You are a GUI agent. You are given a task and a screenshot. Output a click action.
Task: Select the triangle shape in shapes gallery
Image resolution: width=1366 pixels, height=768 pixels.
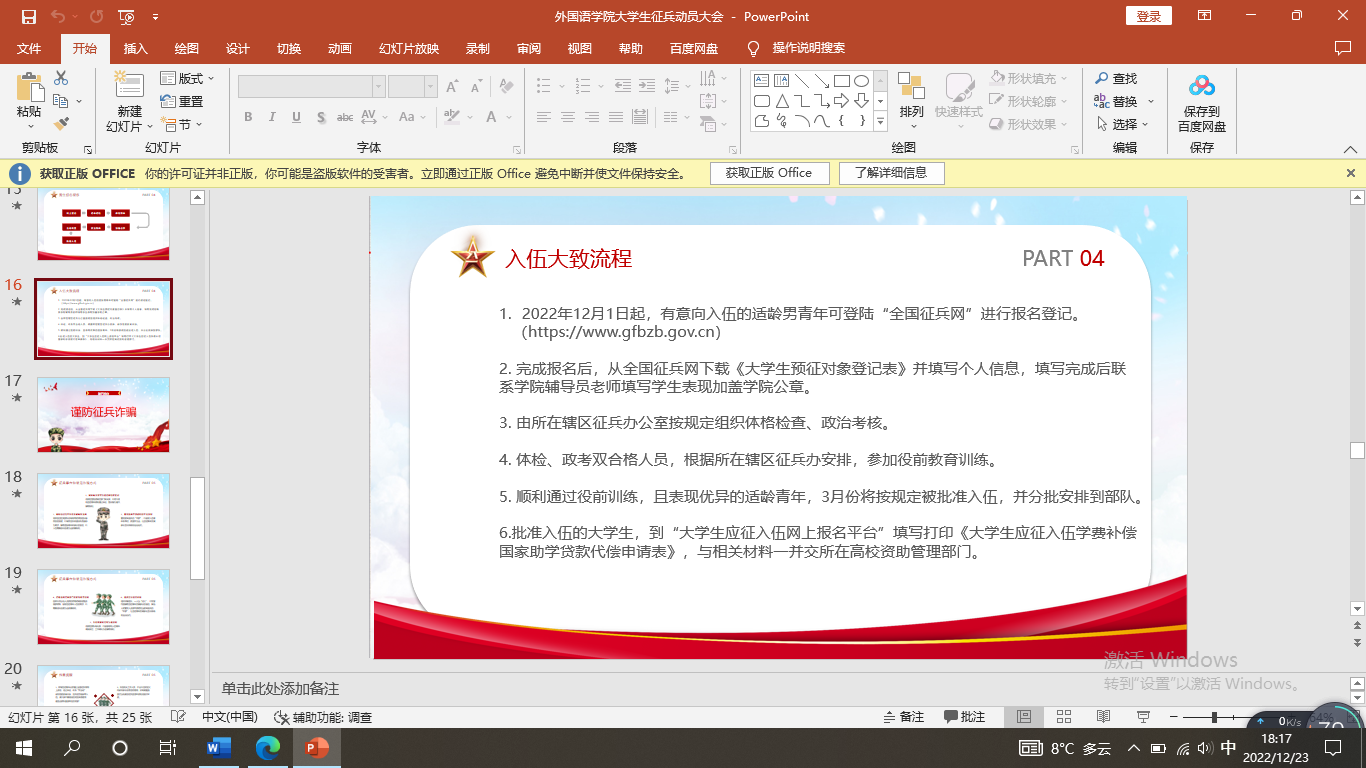[x=782, y=101]
